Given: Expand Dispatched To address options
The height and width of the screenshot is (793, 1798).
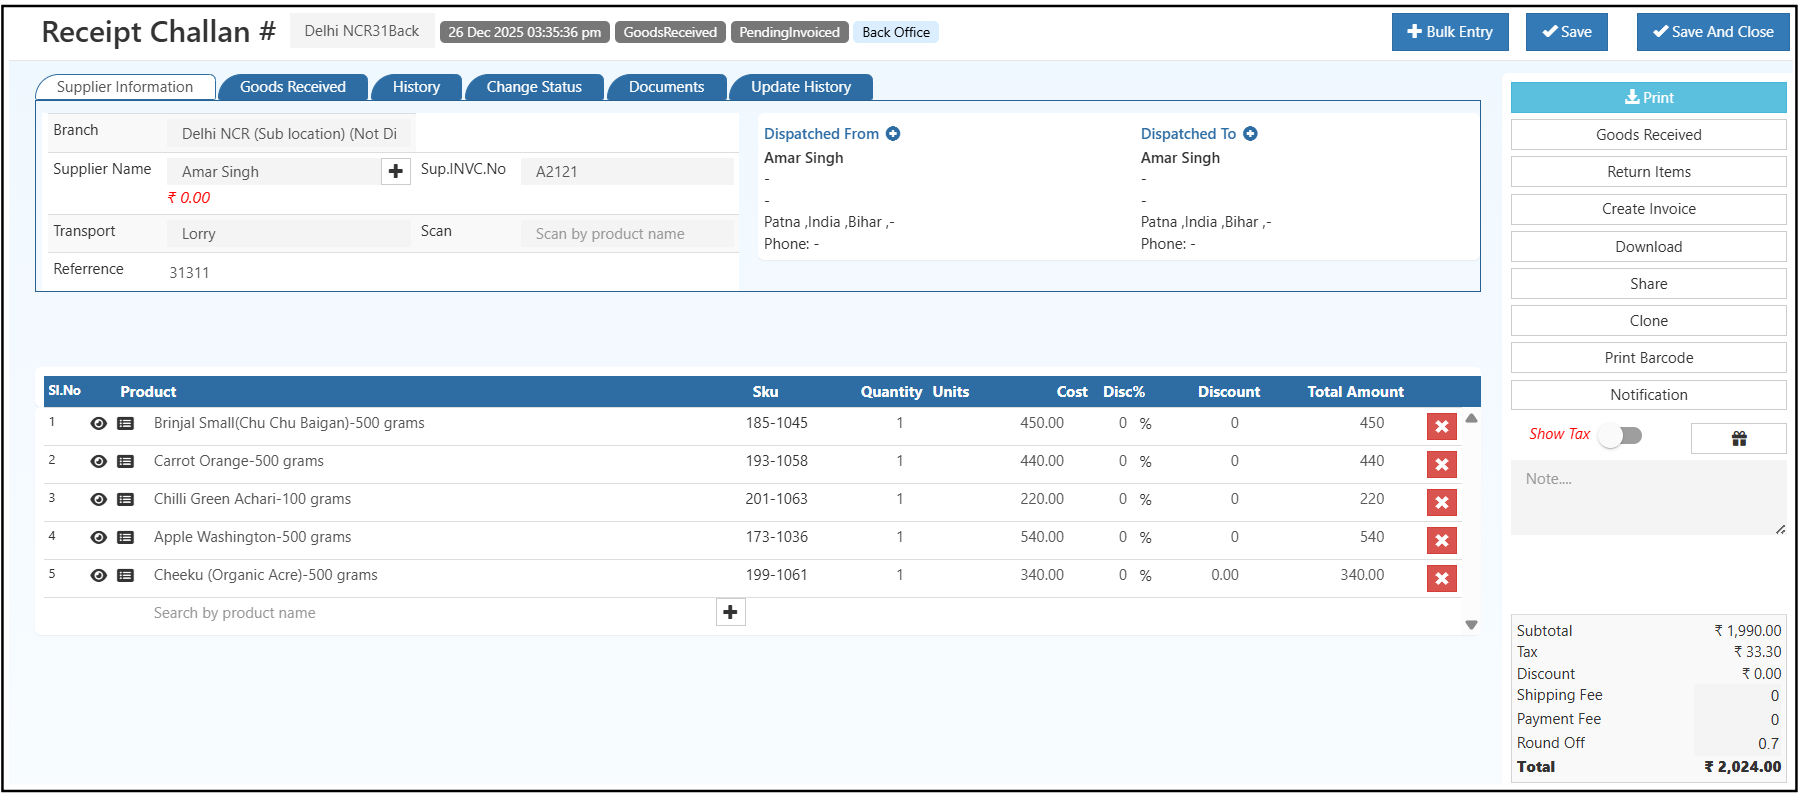Looking at the screenshot, I should (1250, 134).
